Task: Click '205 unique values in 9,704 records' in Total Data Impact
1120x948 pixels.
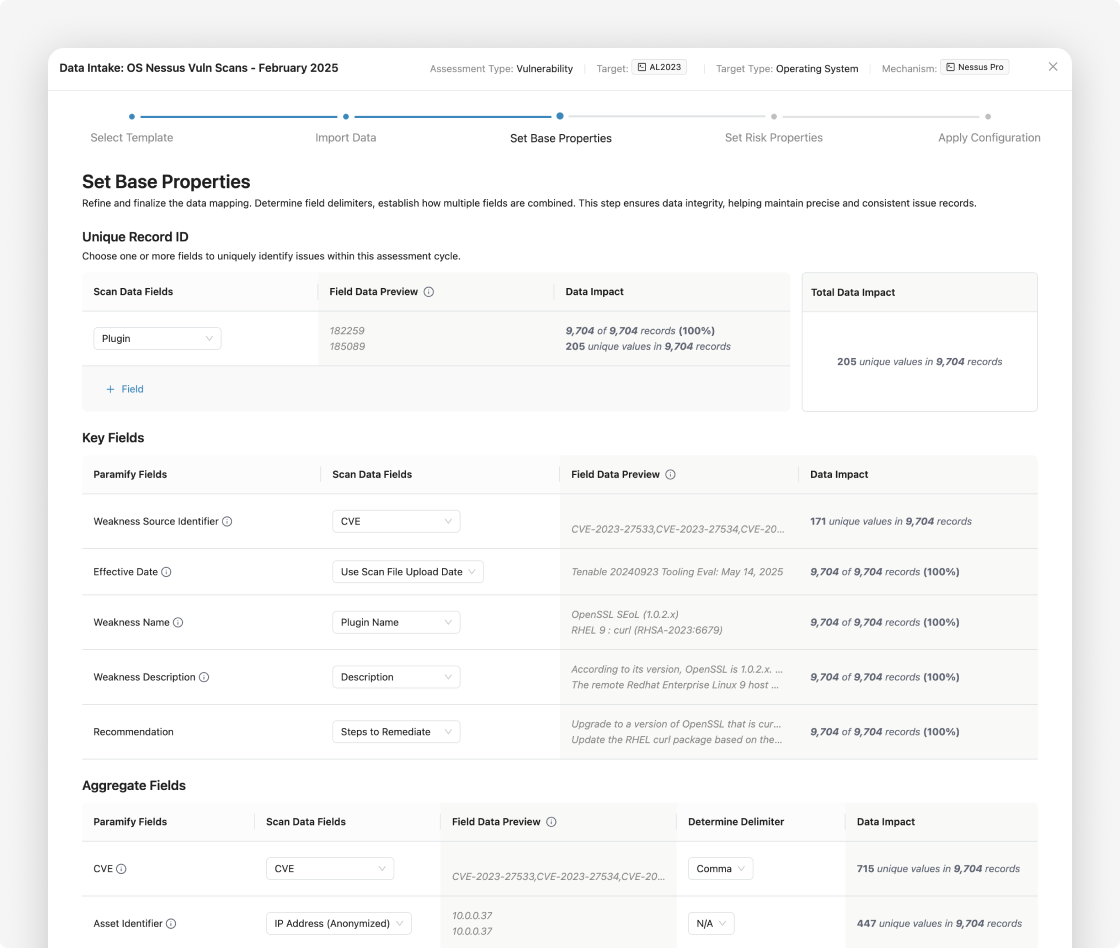Action: pos(919,362)
